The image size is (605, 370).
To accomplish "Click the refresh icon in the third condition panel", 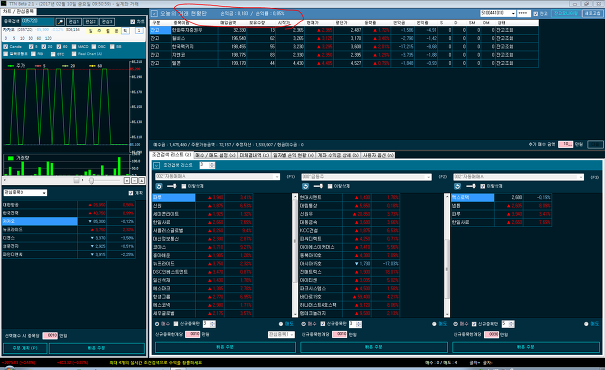I will (457, 186).
